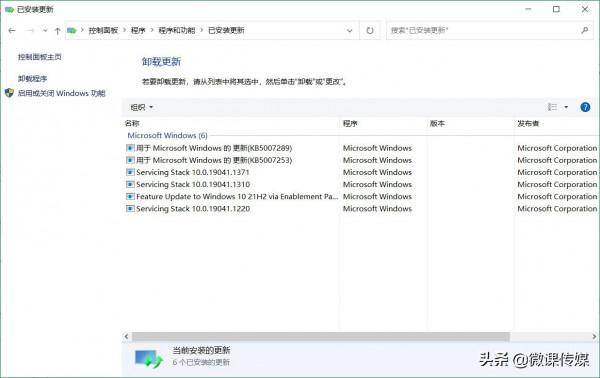Click the scrollbar right arrow
Viewport: 600px width, 378px height.
tap(594, 337)
